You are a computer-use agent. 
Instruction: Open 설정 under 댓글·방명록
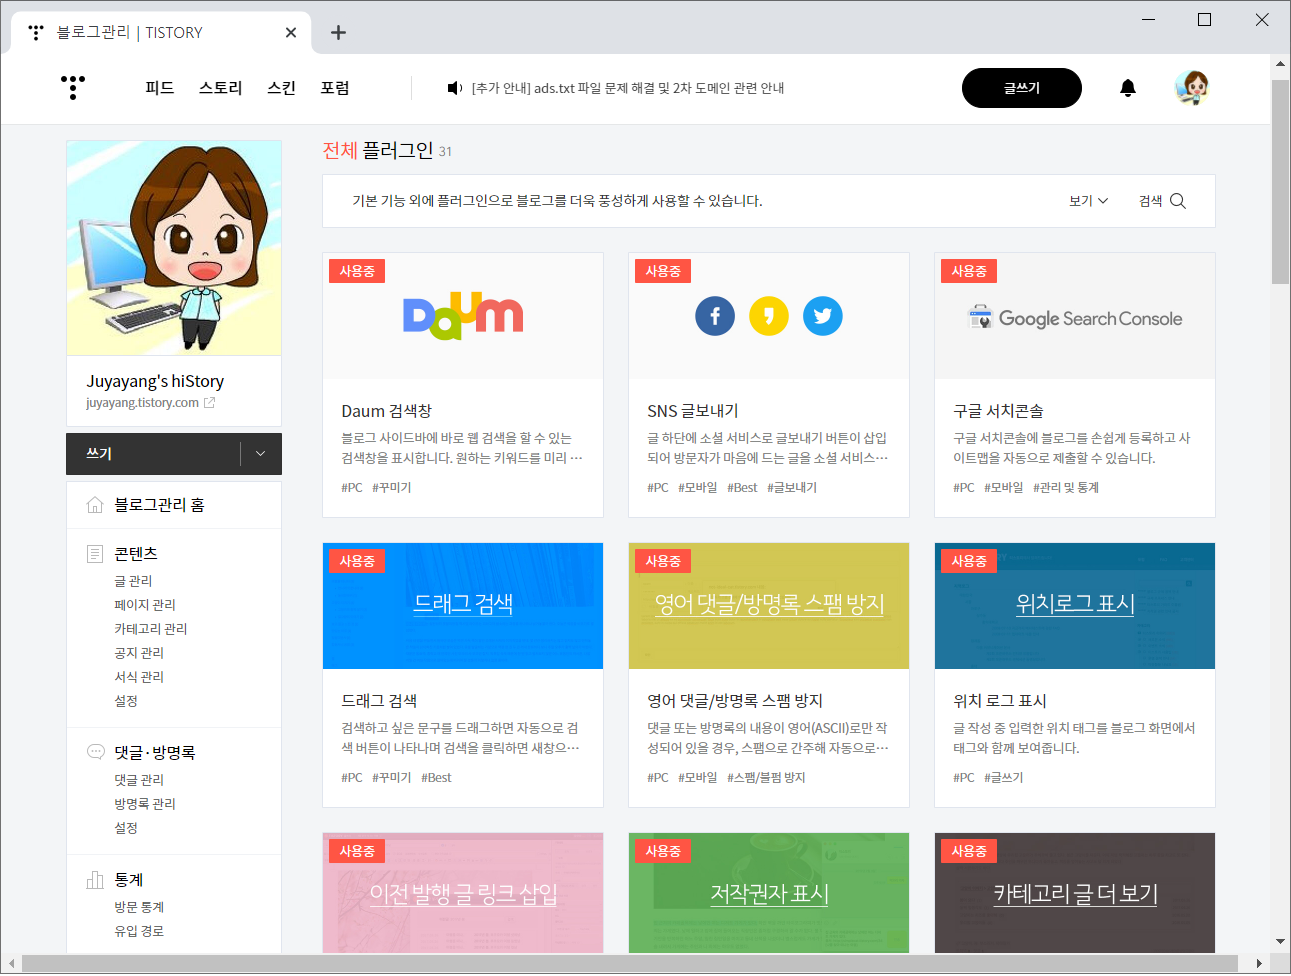point(126,828)
